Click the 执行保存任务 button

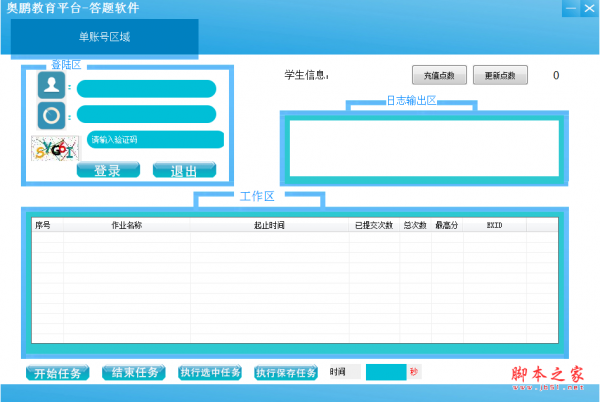pyautogui.click(x=286, y=373)
